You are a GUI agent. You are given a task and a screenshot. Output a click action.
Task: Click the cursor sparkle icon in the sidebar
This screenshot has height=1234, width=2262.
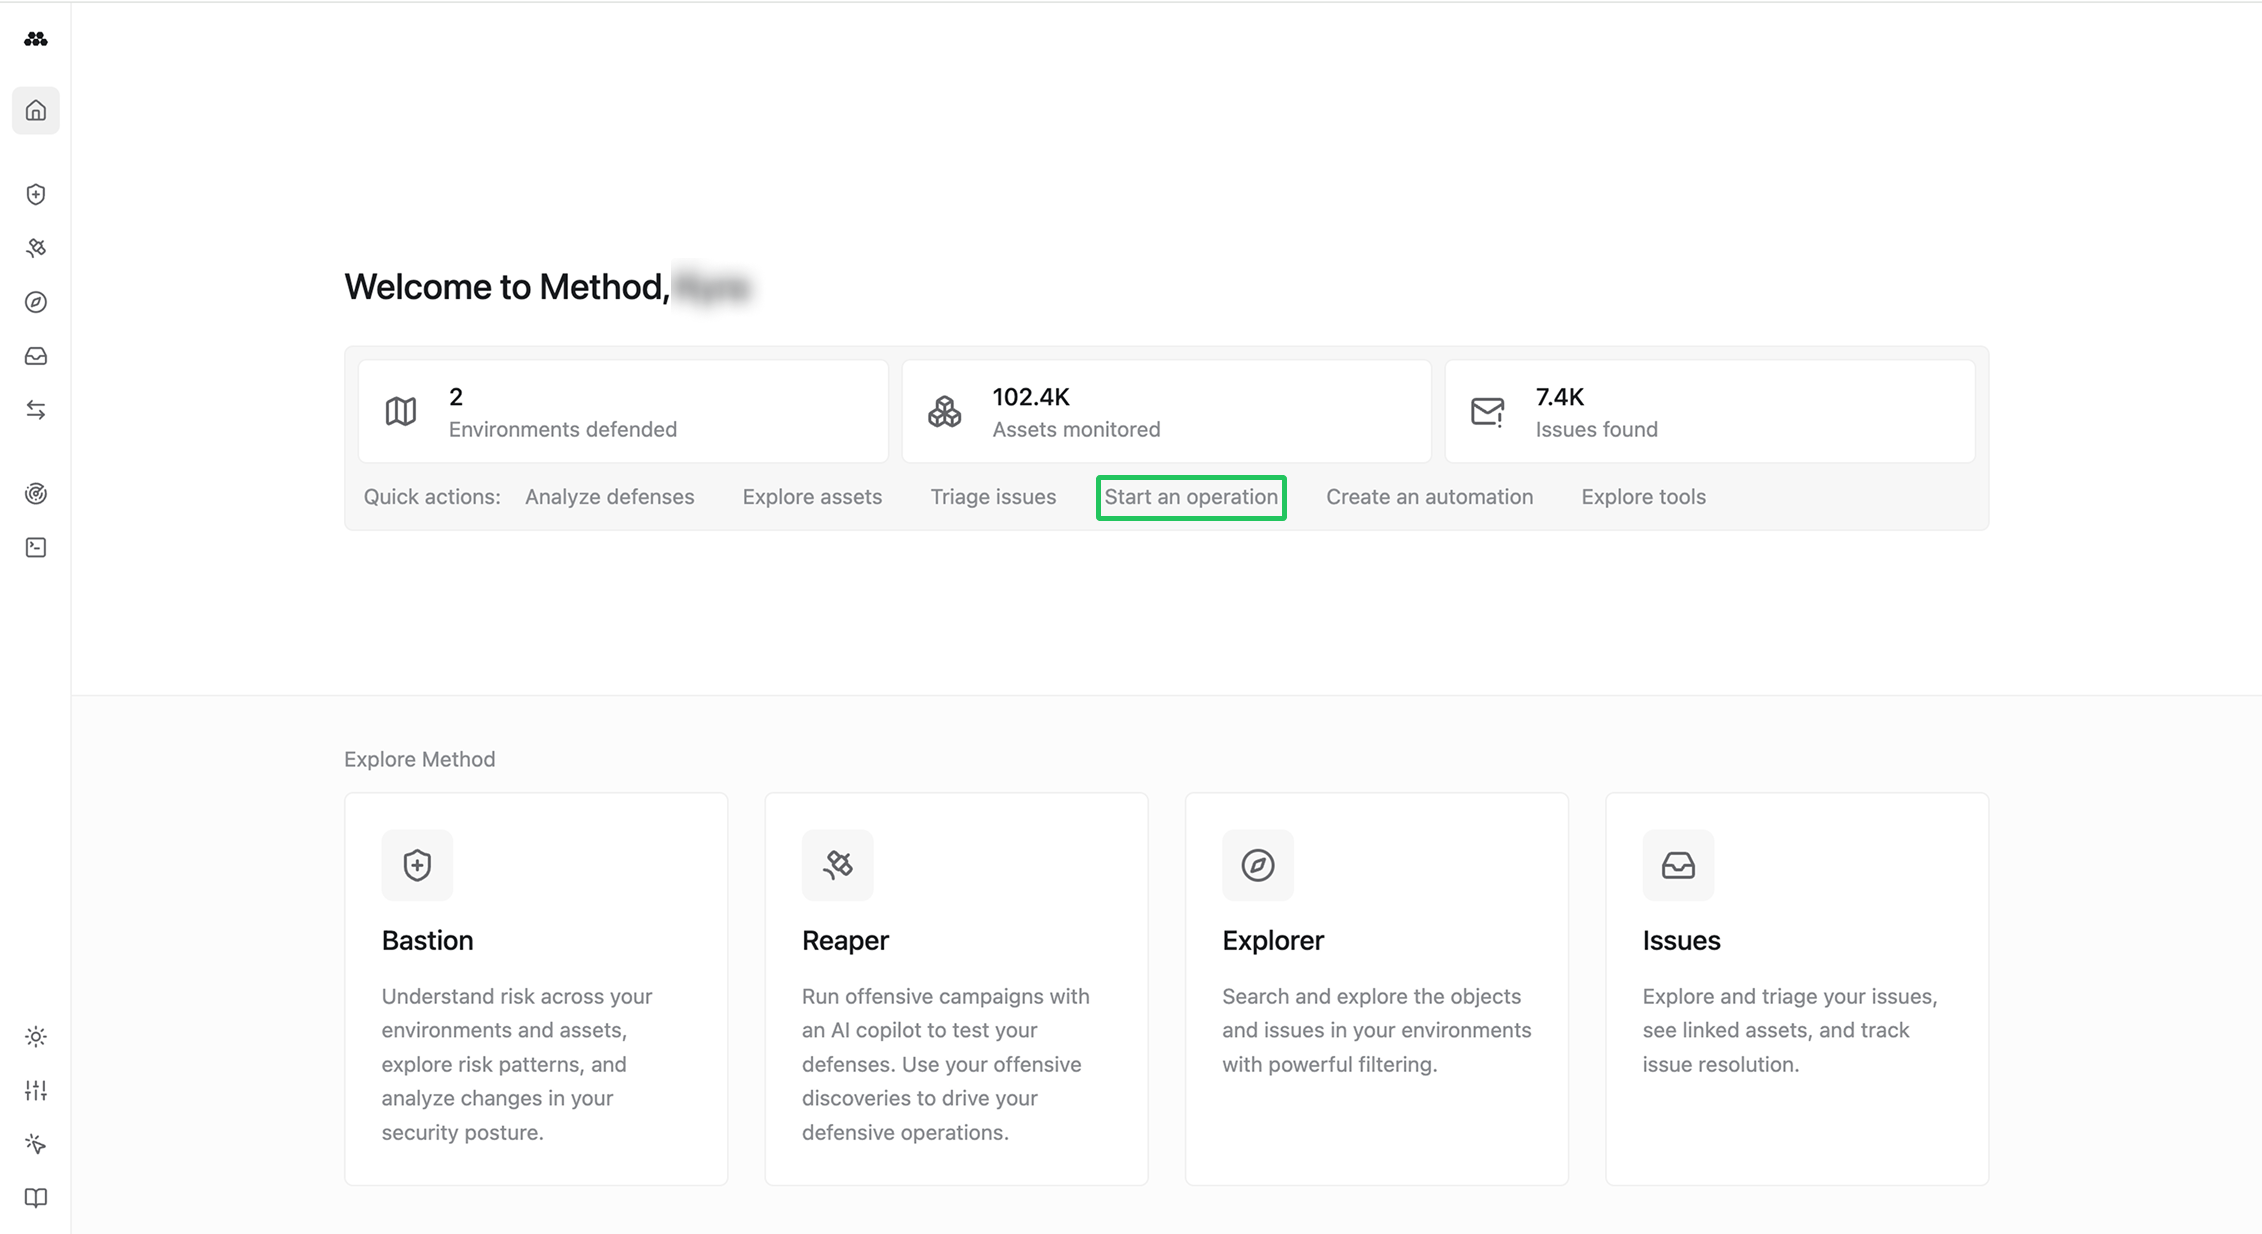(36, 1144)
